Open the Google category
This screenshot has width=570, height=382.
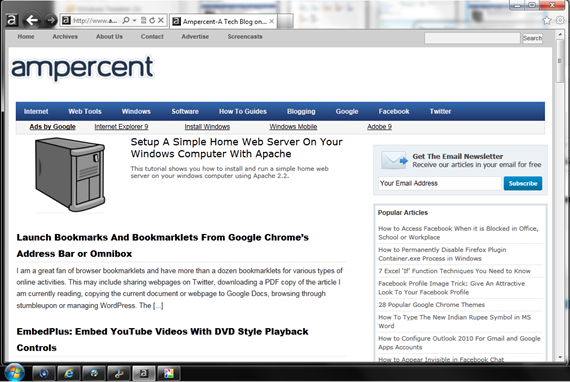pyautogui.click(x=347, y=112)
